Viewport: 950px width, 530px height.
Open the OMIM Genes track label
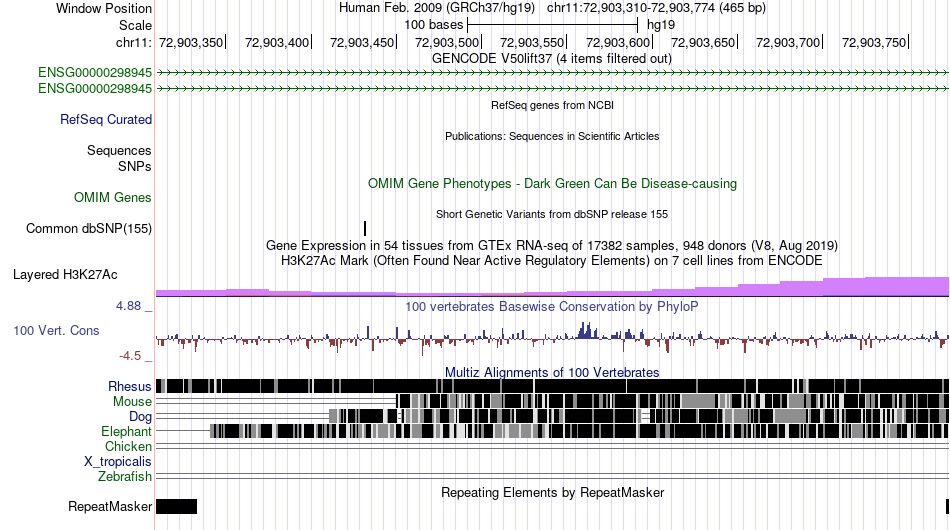coord(112,197)
